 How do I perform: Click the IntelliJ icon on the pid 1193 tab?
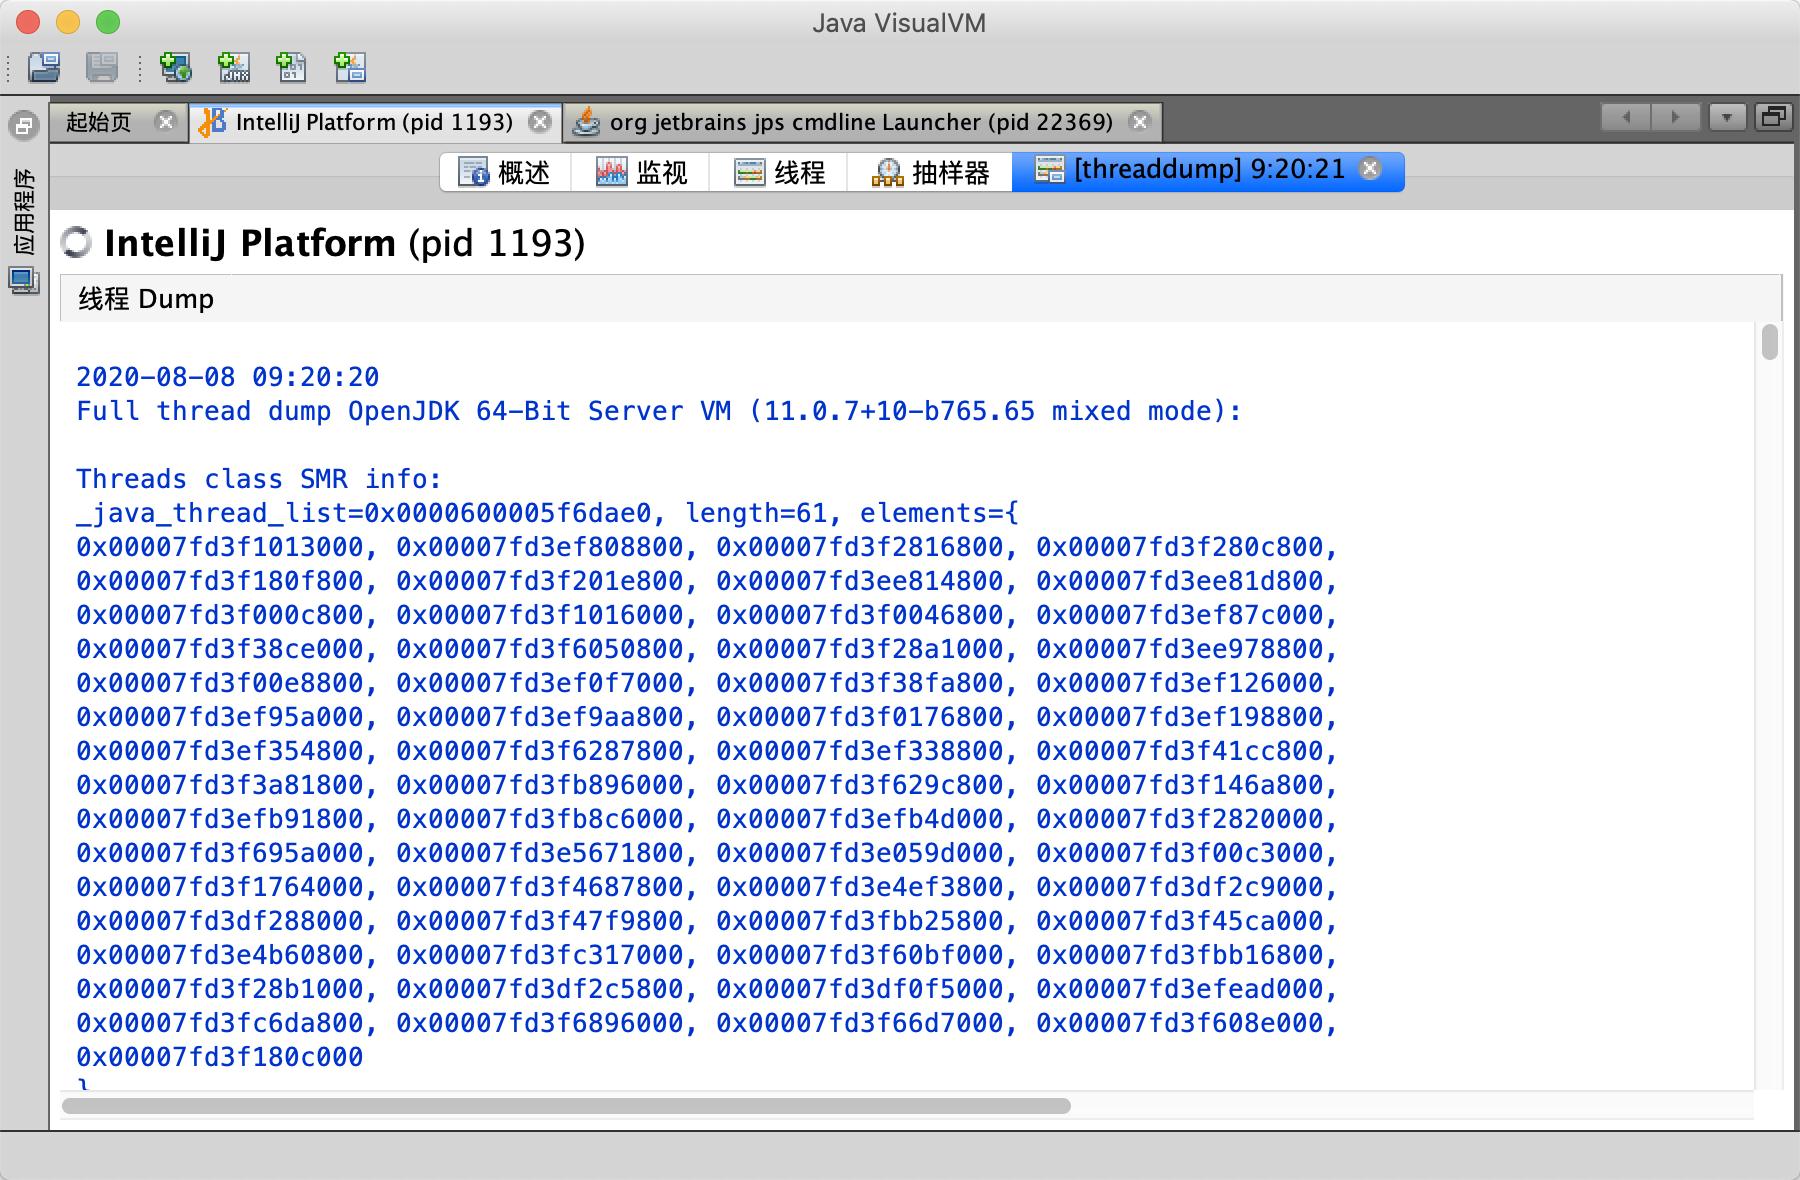tap(212, 122)
